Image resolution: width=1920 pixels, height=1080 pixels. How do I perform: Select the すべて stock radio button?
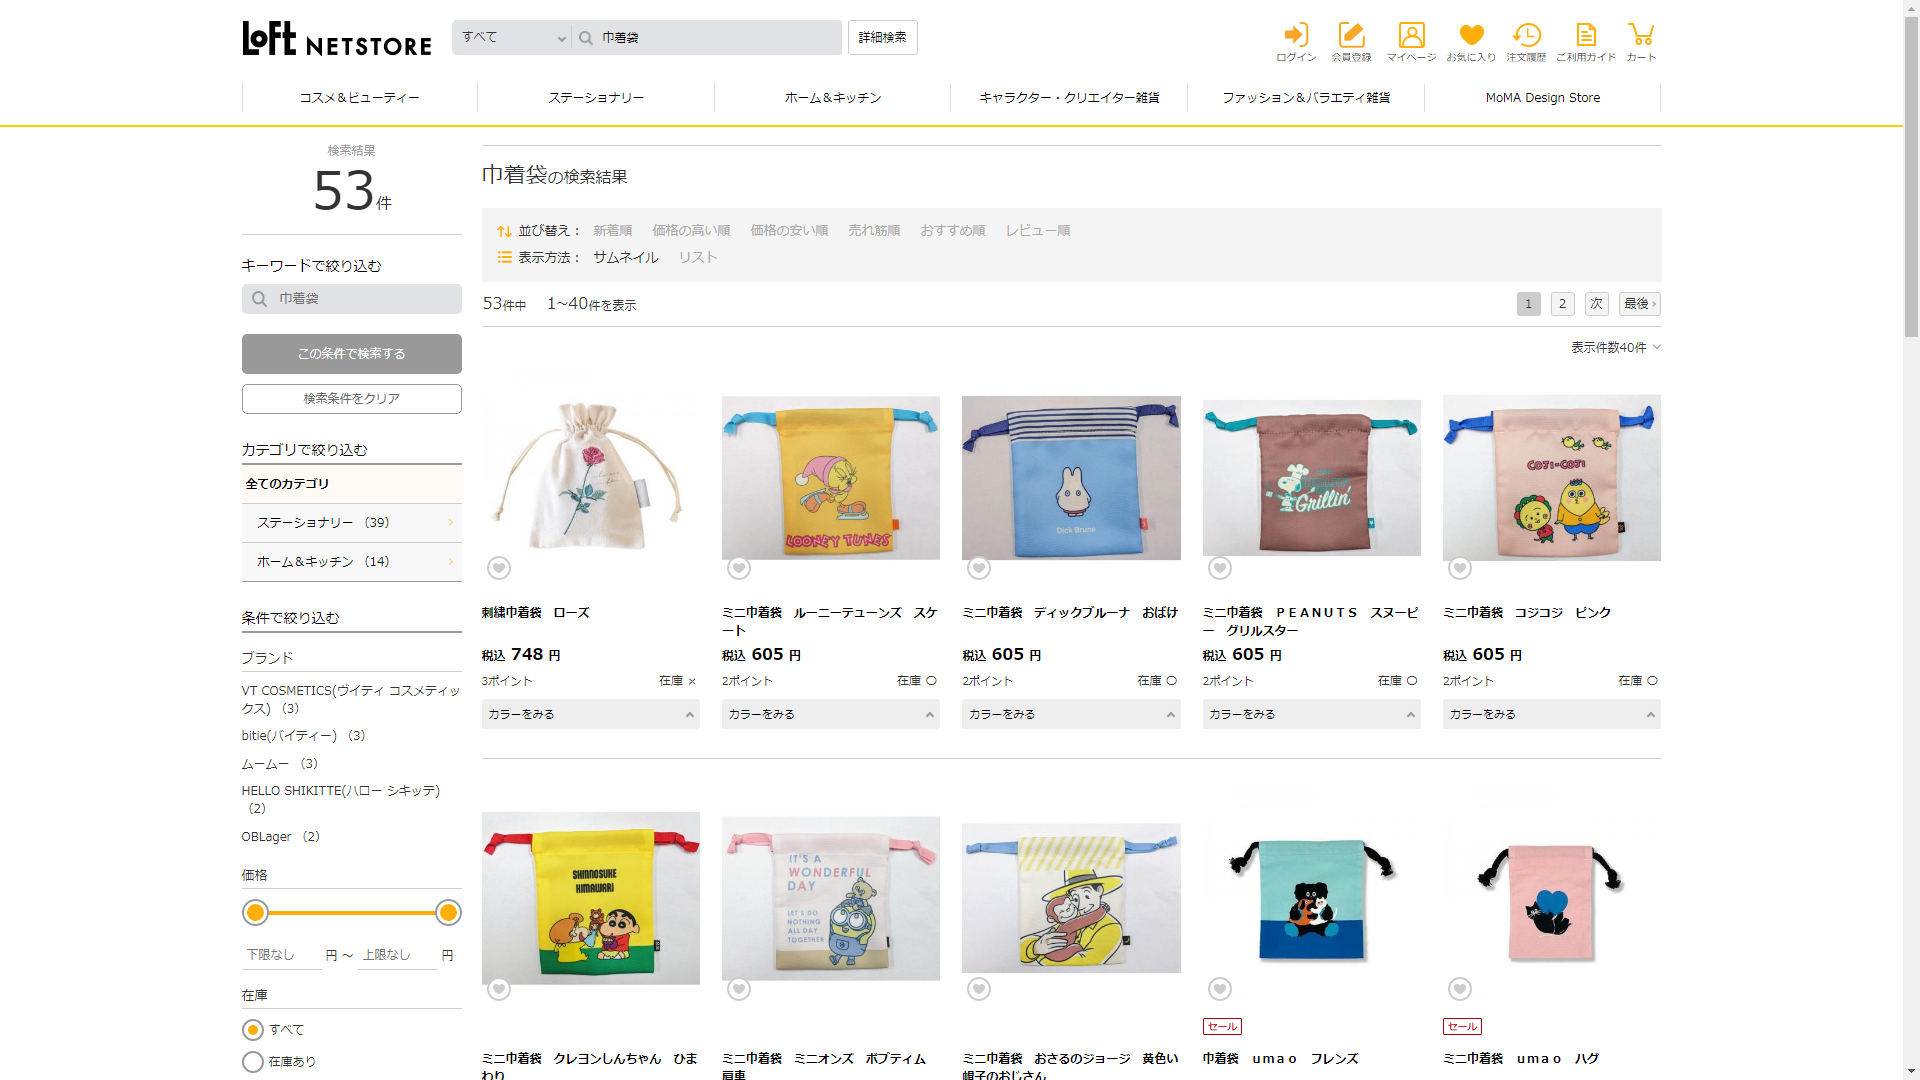[253, 1030]
